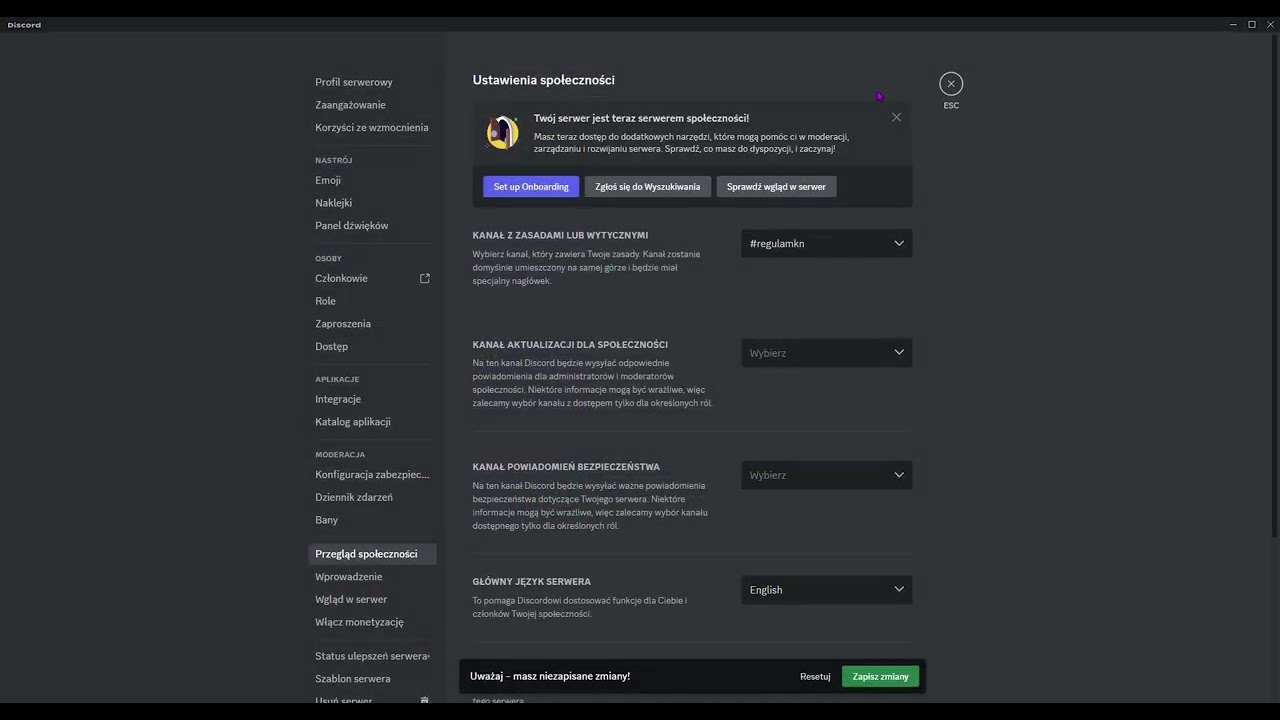Image resolution: width=1280 pixels, height=720 pixels.
Task: Click 'KANAŁ Z ZASADAMI LUB WYTYCZNYMI' label
Action: (560, 235)
